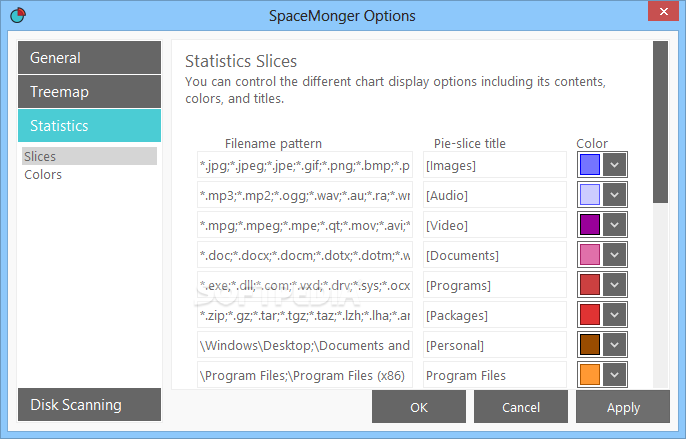Screen dimensions: 686x439
Task: Cancel the options dialog
Action: (521, 407)
